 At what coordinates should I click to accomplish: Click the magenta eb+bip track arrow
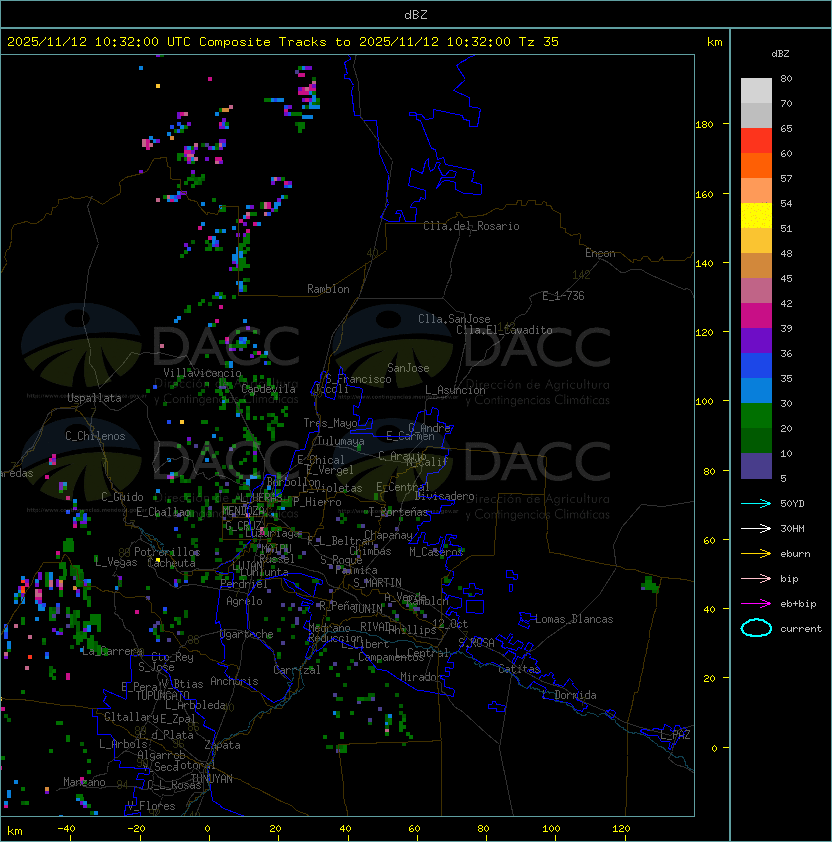pyautogui.click(x=756, y=604)
